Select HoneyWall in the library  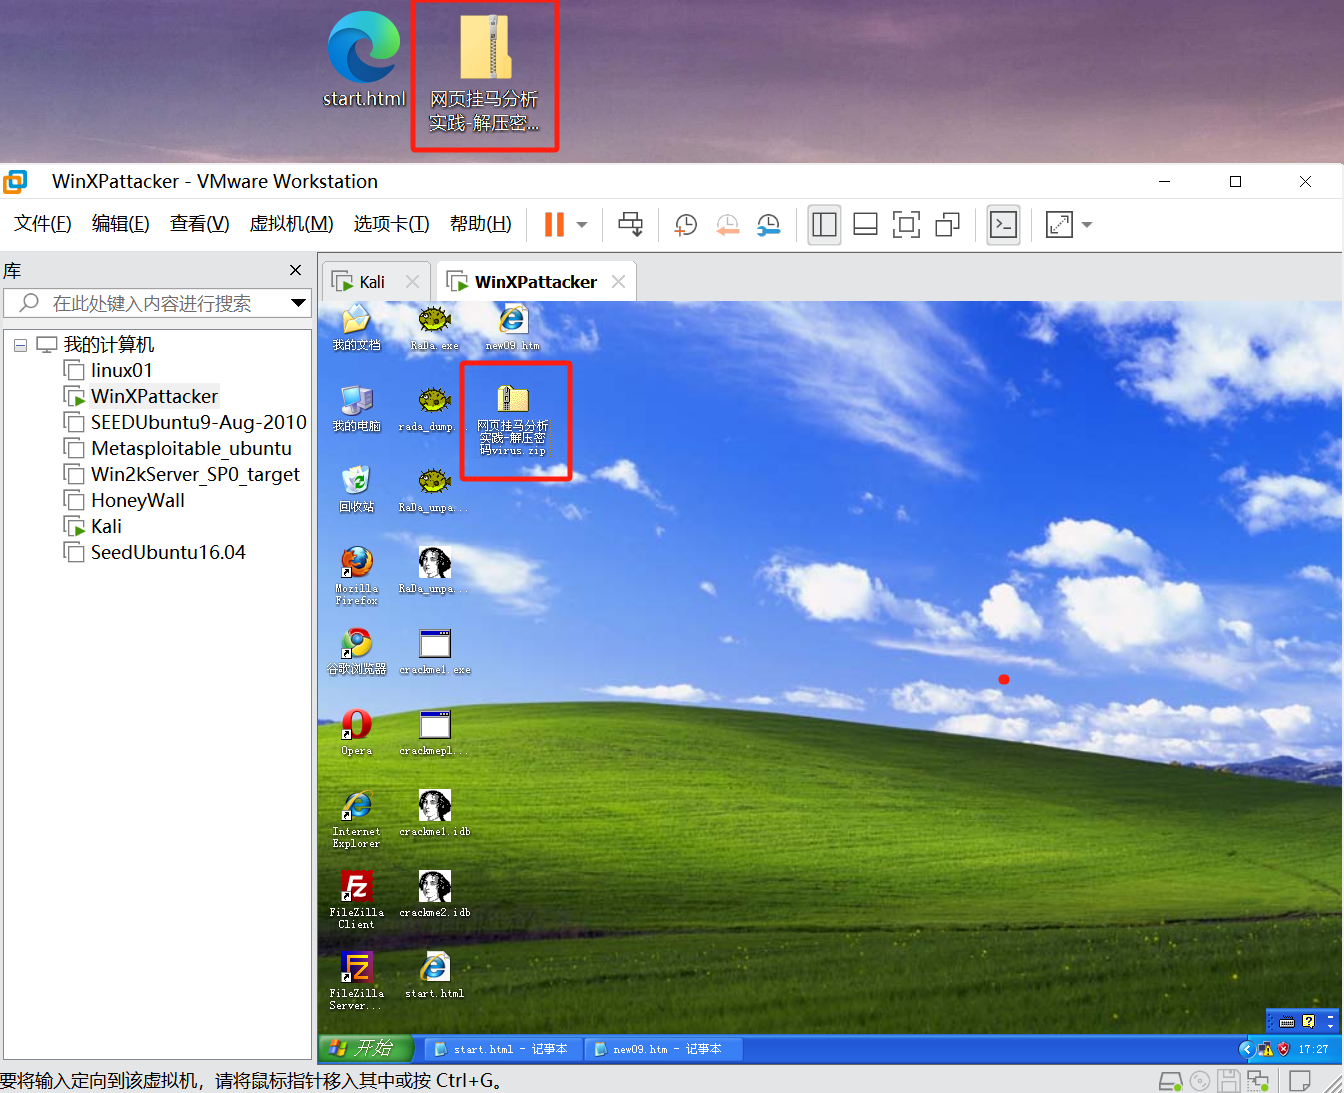point(138,501)
